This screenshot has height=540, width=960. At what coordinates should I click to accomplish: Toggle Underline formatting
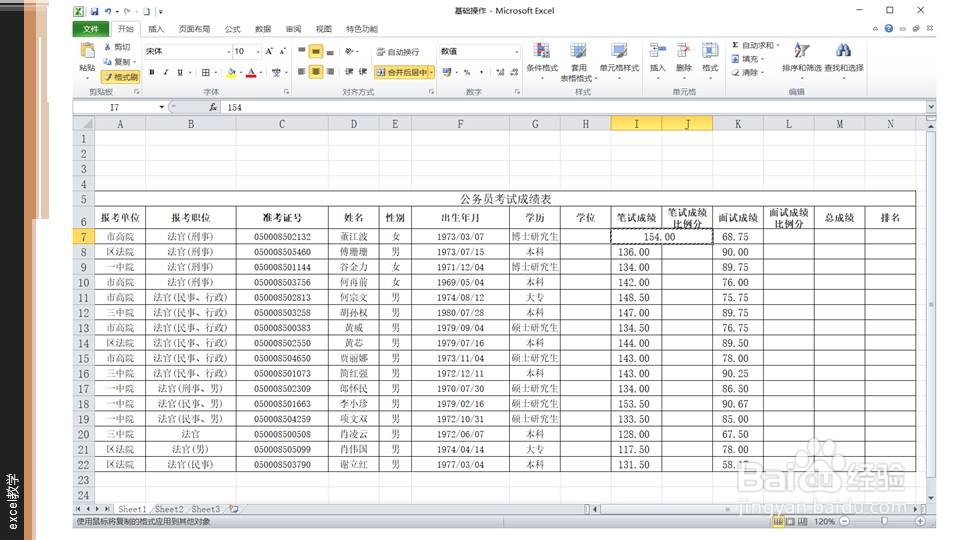click(x=179, y=72)
